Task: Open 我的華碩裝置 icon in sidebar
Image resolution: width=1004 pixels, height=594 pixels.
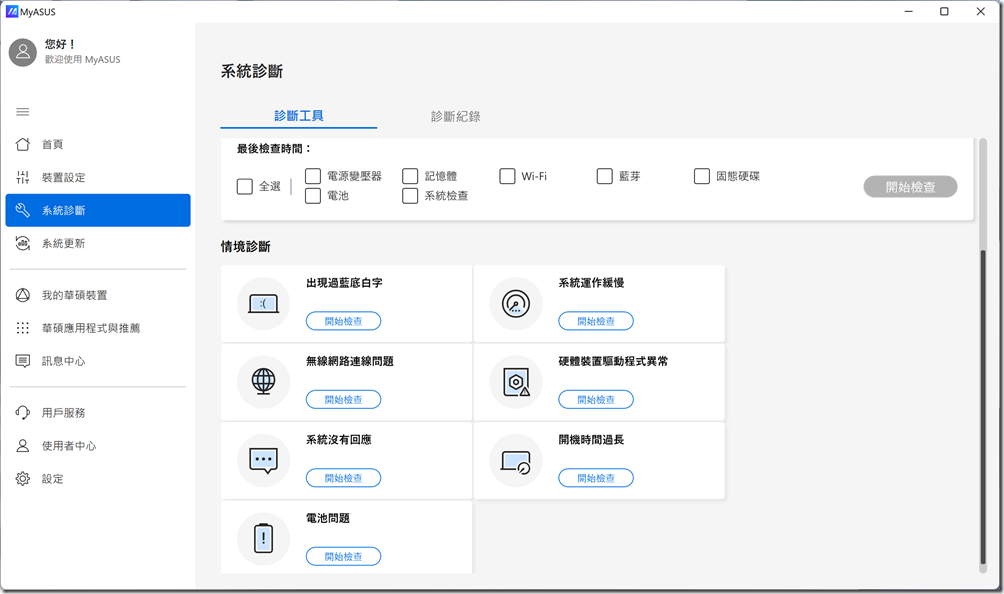Action: pyautogui.click(x=23, y=295)
